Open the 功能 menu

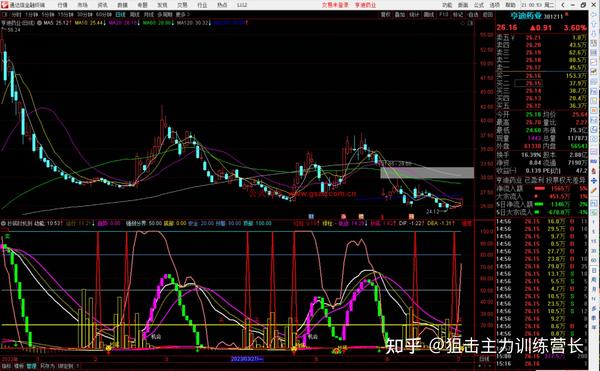pyautogui.click(x=447, y=5)
